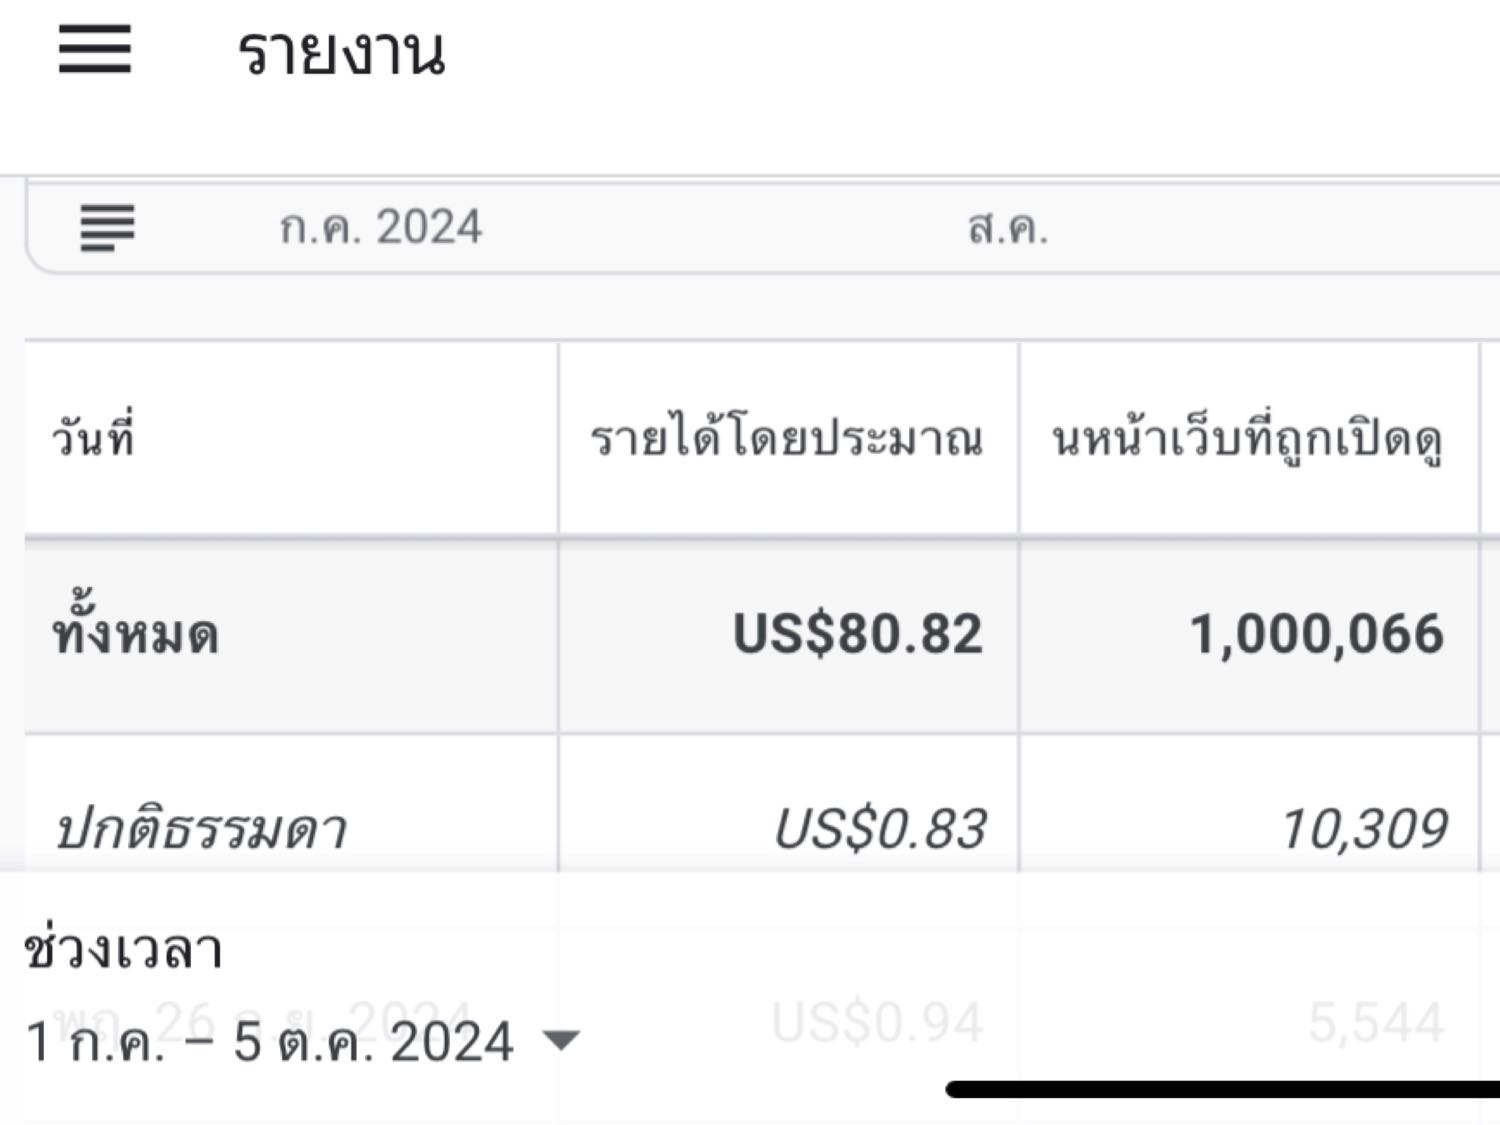Sort by หน้าเว็บที่ถูกเปิดดู column header
The image size is (1500, 1125).
[1247, 439]
